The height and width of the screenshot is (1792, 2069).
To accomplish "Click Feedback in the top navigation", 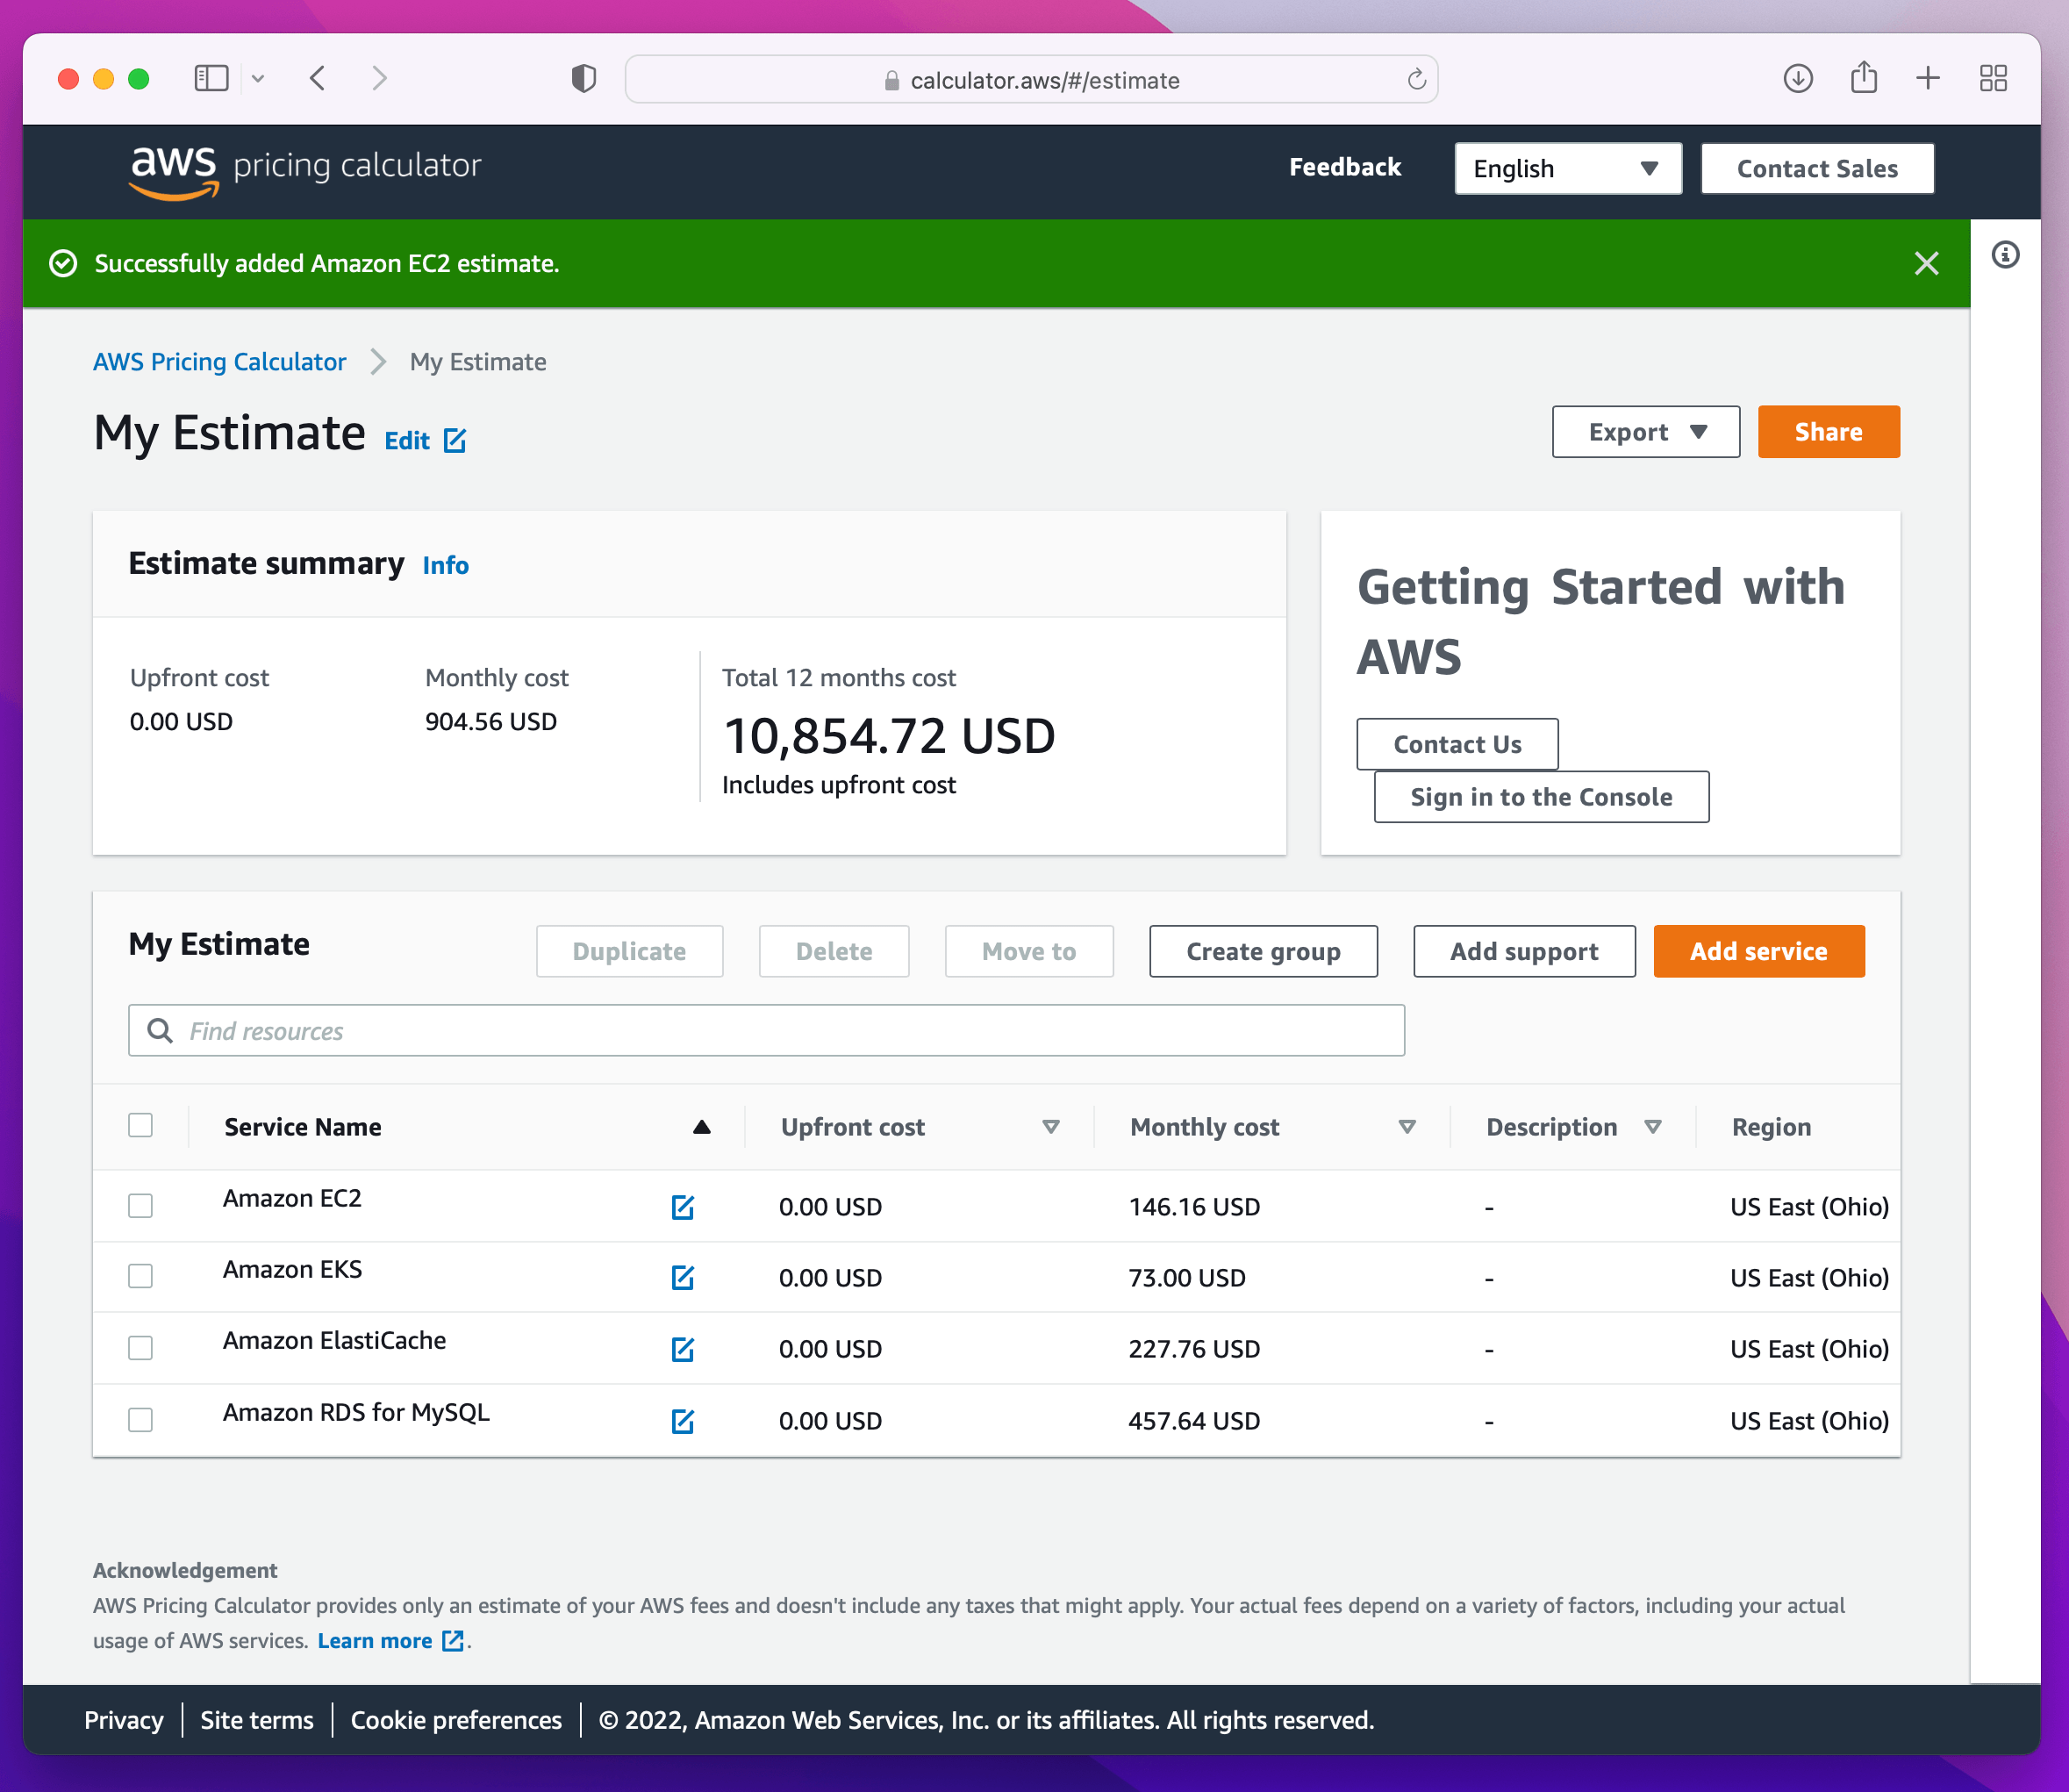I will [1344, 167].
